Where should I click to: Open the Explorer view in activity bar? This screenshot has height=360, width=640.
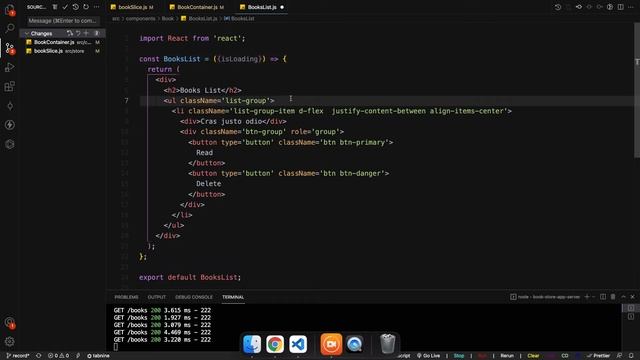coord(9,9)
